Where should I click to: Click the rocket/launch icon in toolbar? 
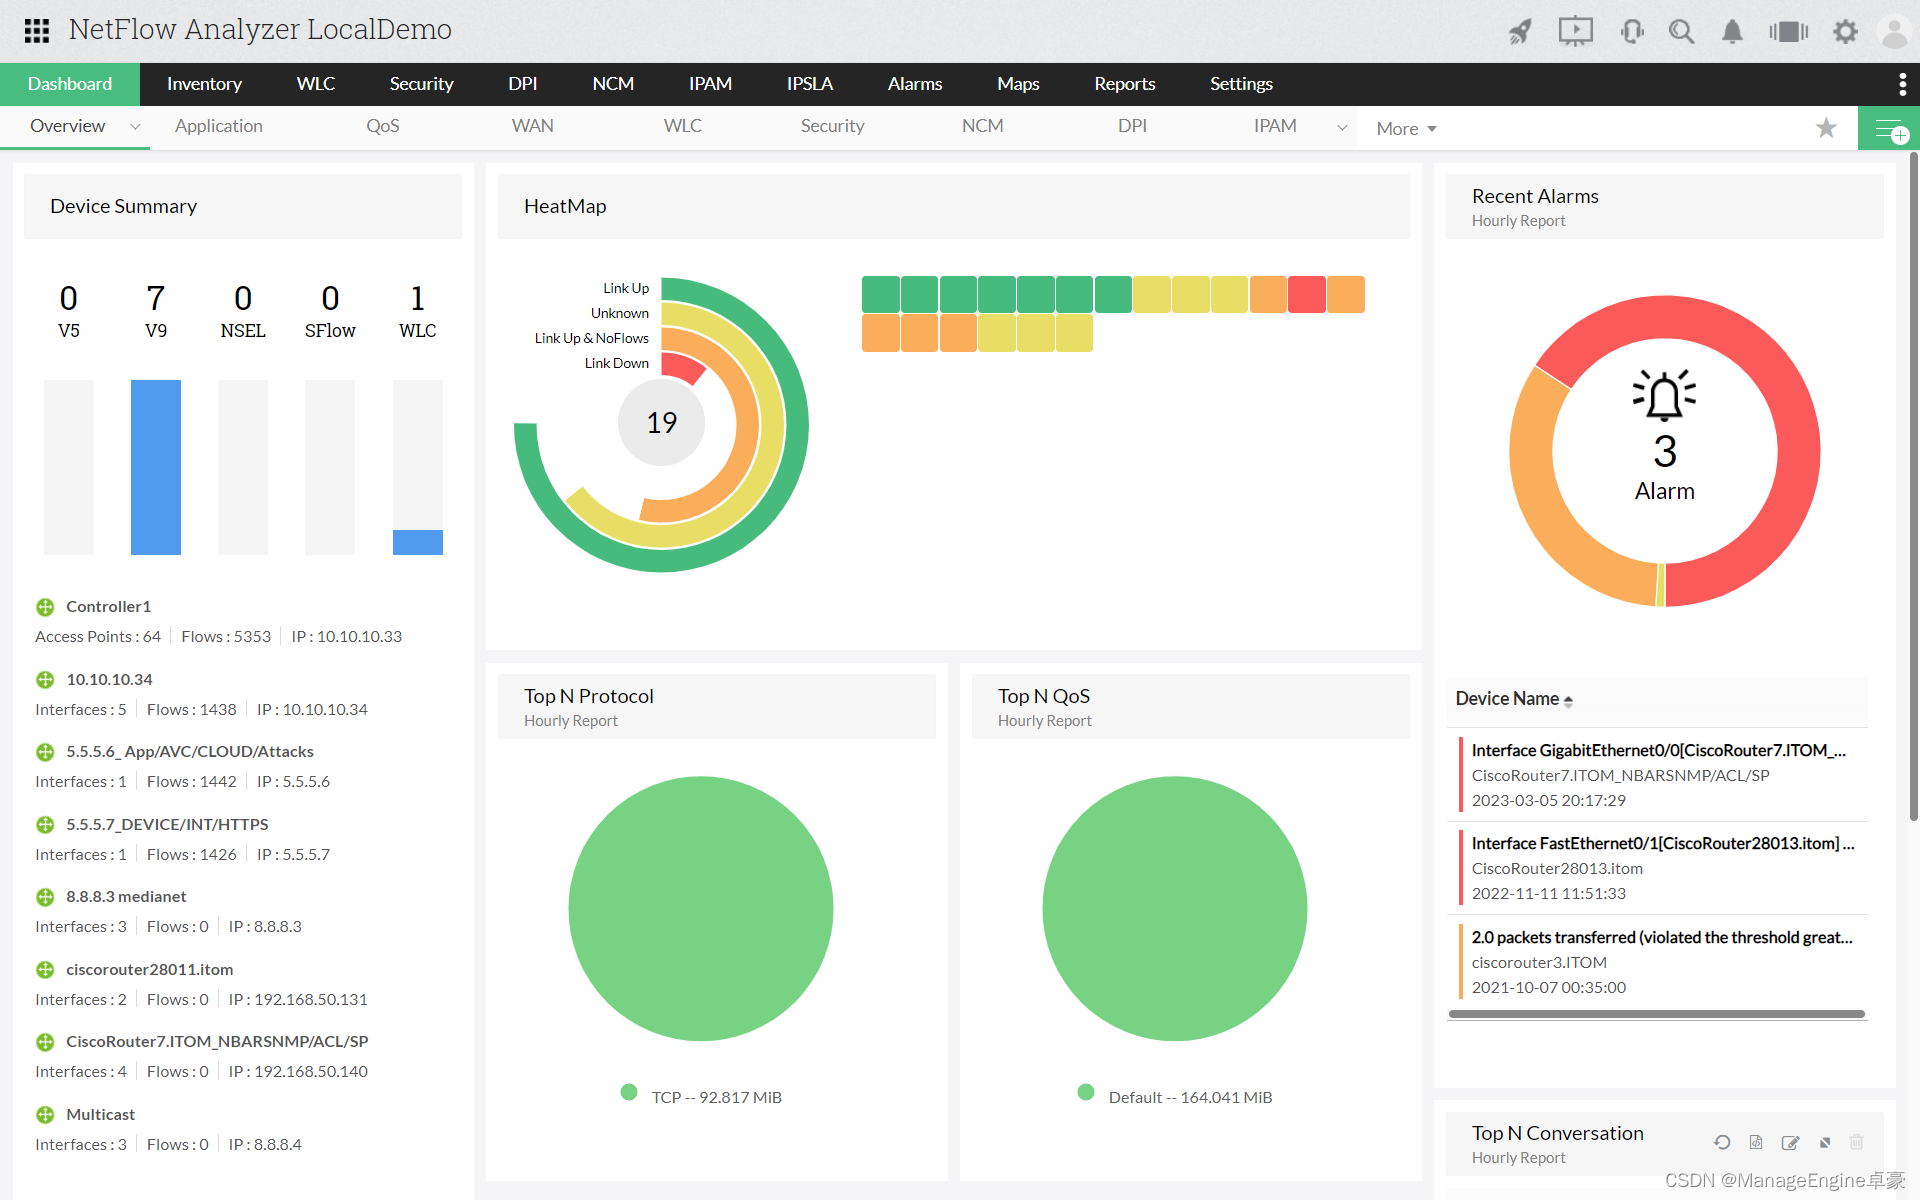coord(1516,30)
